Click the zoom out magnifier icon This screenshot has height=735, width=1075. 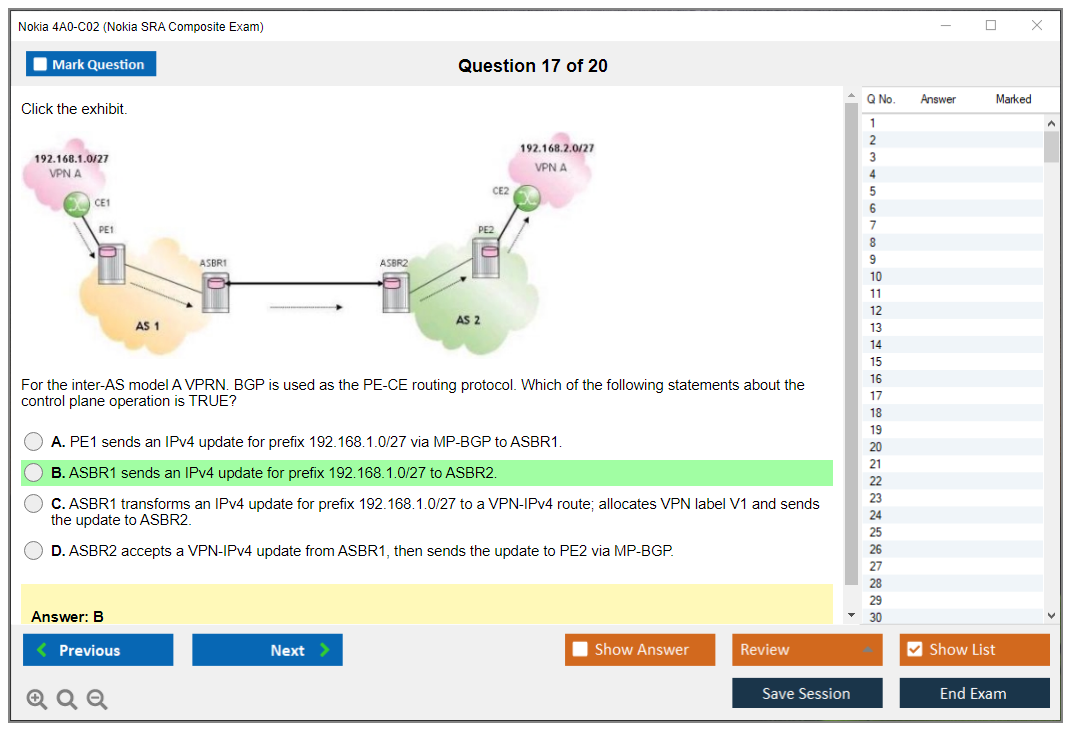coord(97,700)
